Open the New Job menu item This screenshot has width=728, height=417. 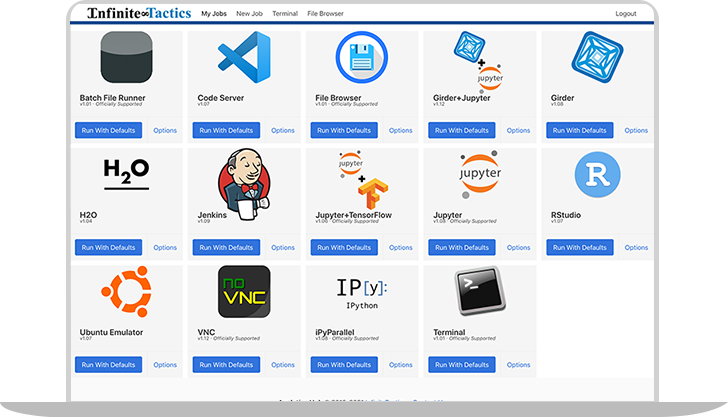(249, 13)
